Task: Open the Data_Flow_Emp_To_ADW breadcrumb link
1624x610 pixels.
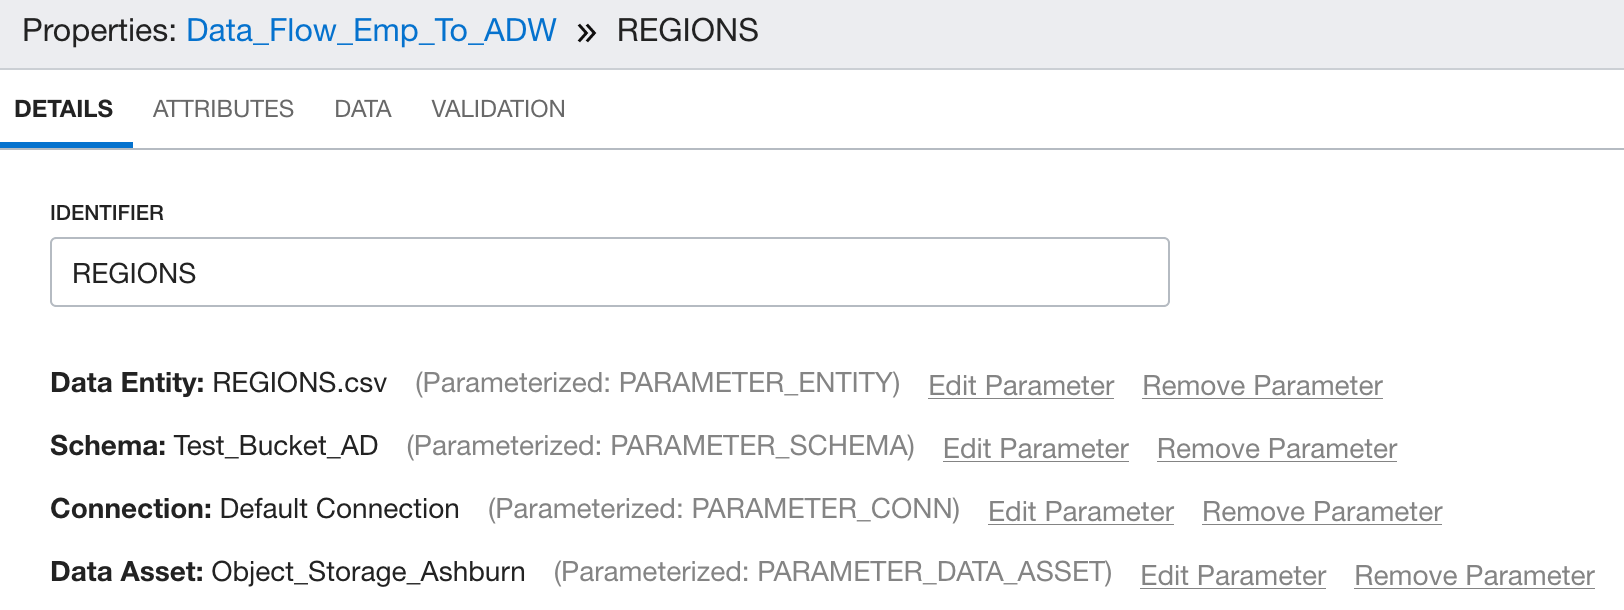Action: pos(371,31)
